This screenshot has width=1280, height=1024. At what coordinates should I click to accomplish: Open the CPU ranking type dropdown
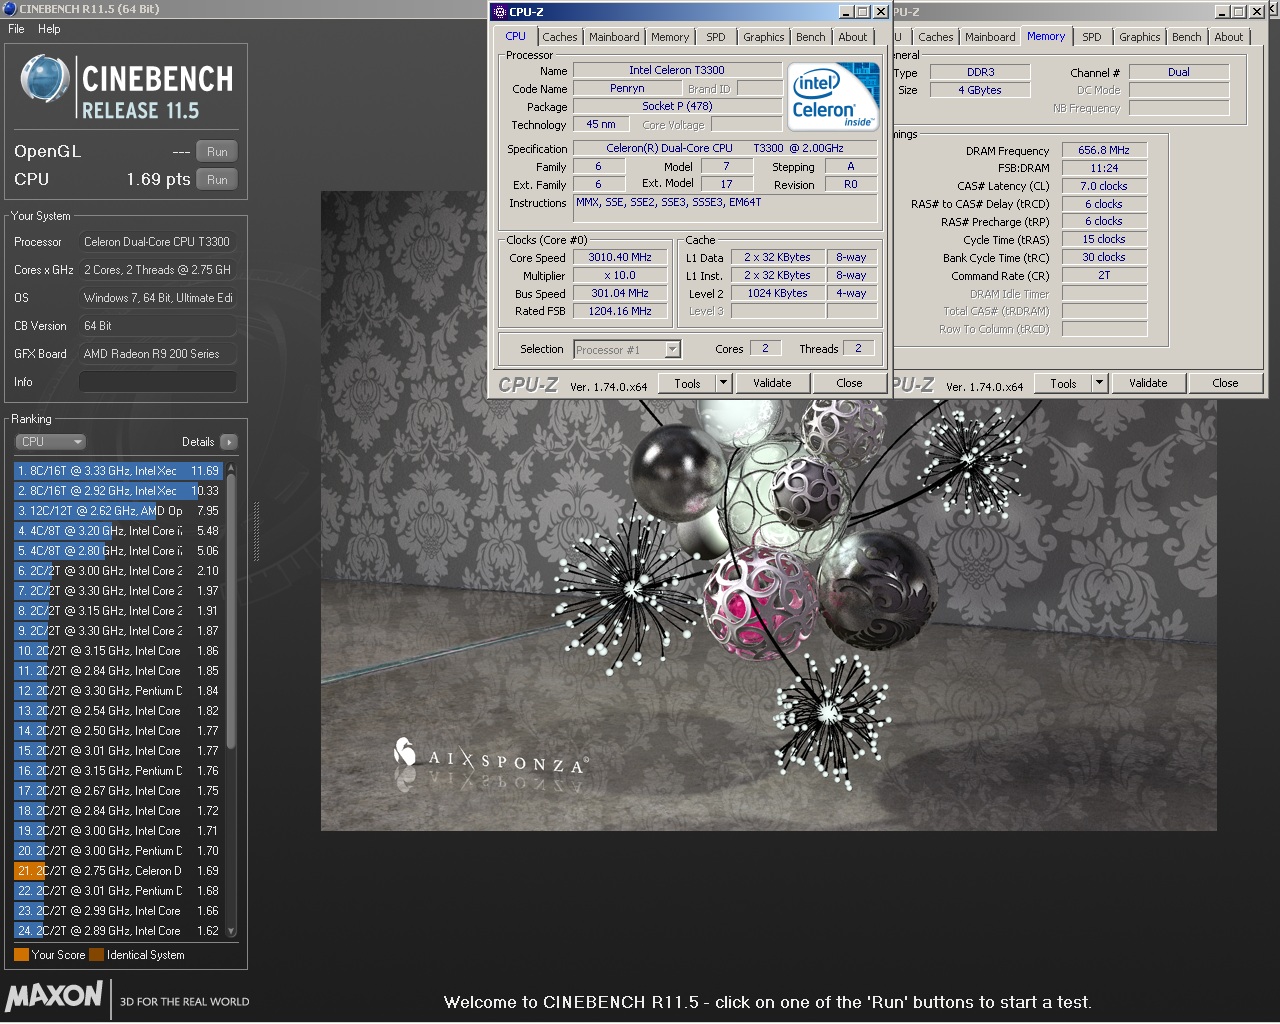[51, 442]
